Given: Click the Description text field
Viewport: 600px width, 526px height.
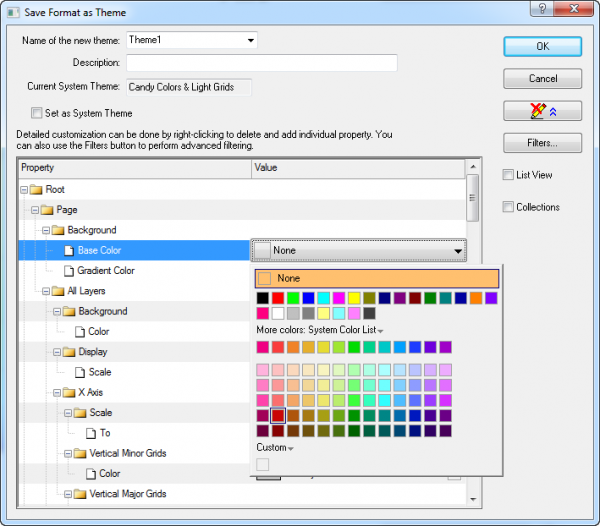Looking at the screenshot, I should 261,63.
